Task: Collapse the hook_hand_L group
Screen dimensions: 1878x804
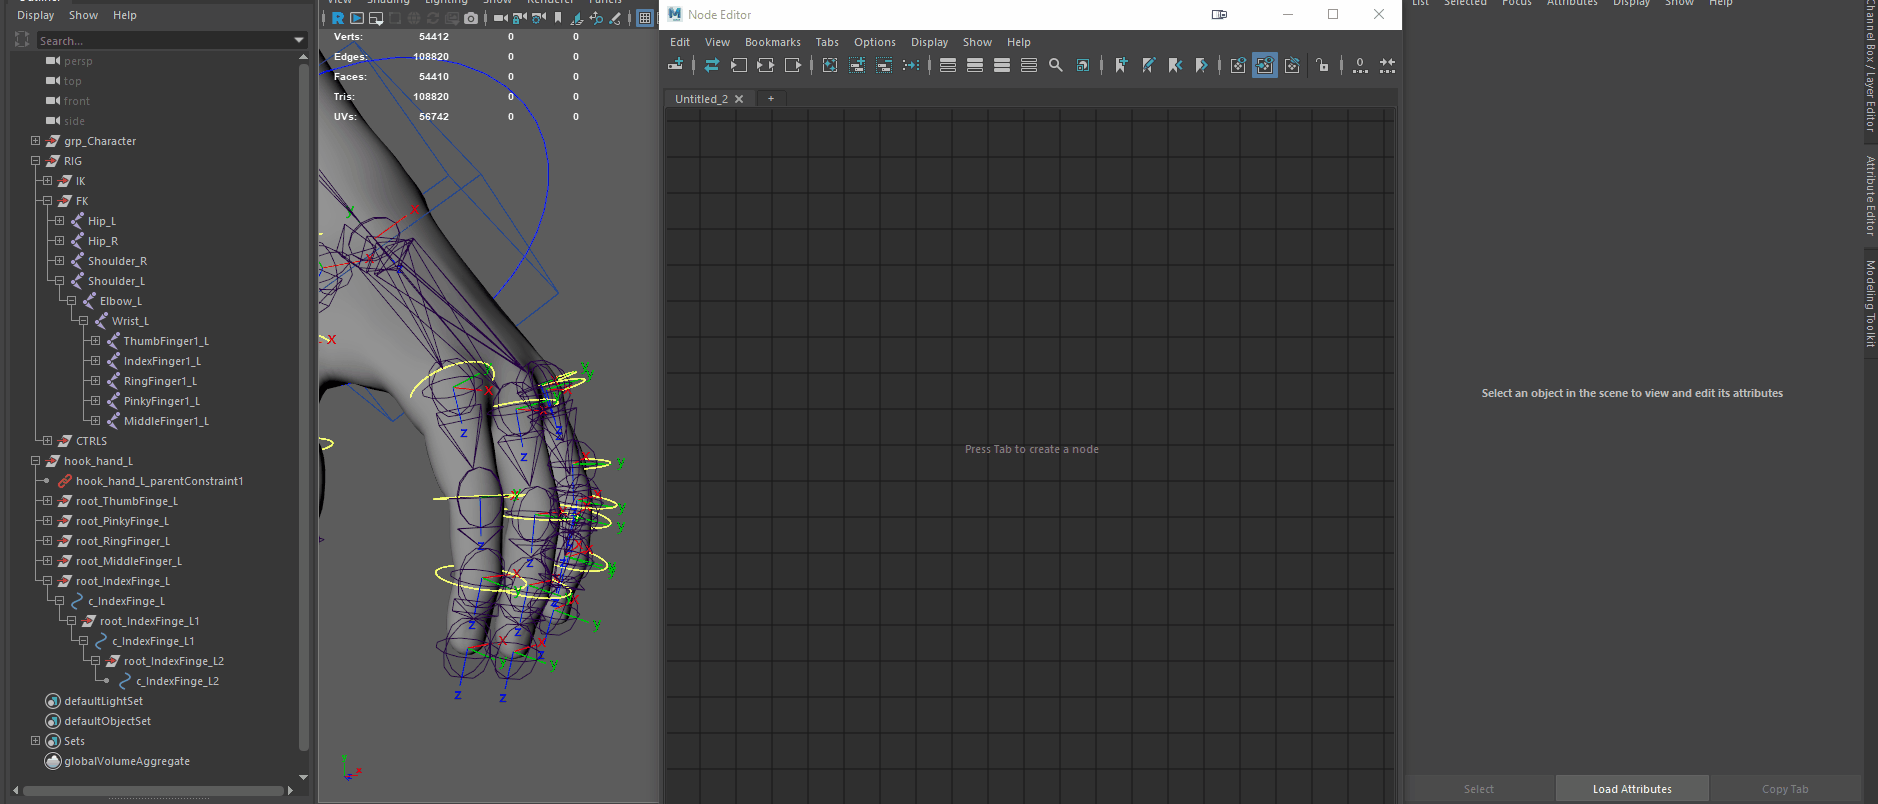Action: pos(35,461)
